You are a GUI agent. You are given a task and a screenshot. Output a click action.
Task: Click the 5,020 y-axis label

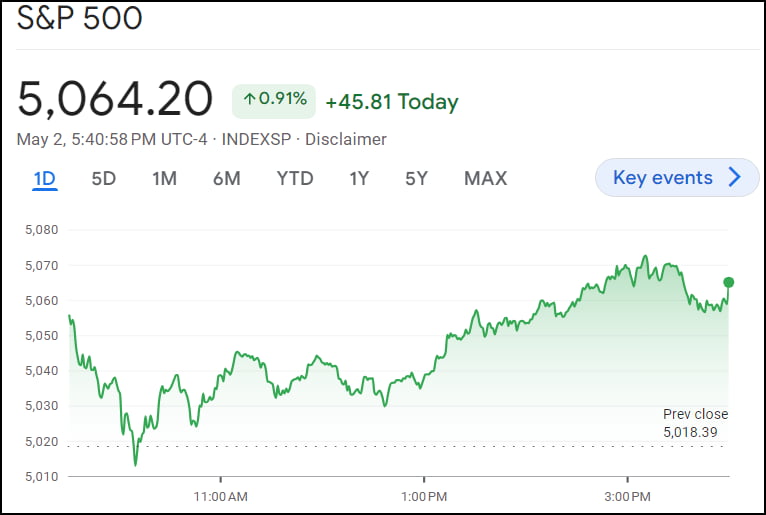tap(42, 441)
